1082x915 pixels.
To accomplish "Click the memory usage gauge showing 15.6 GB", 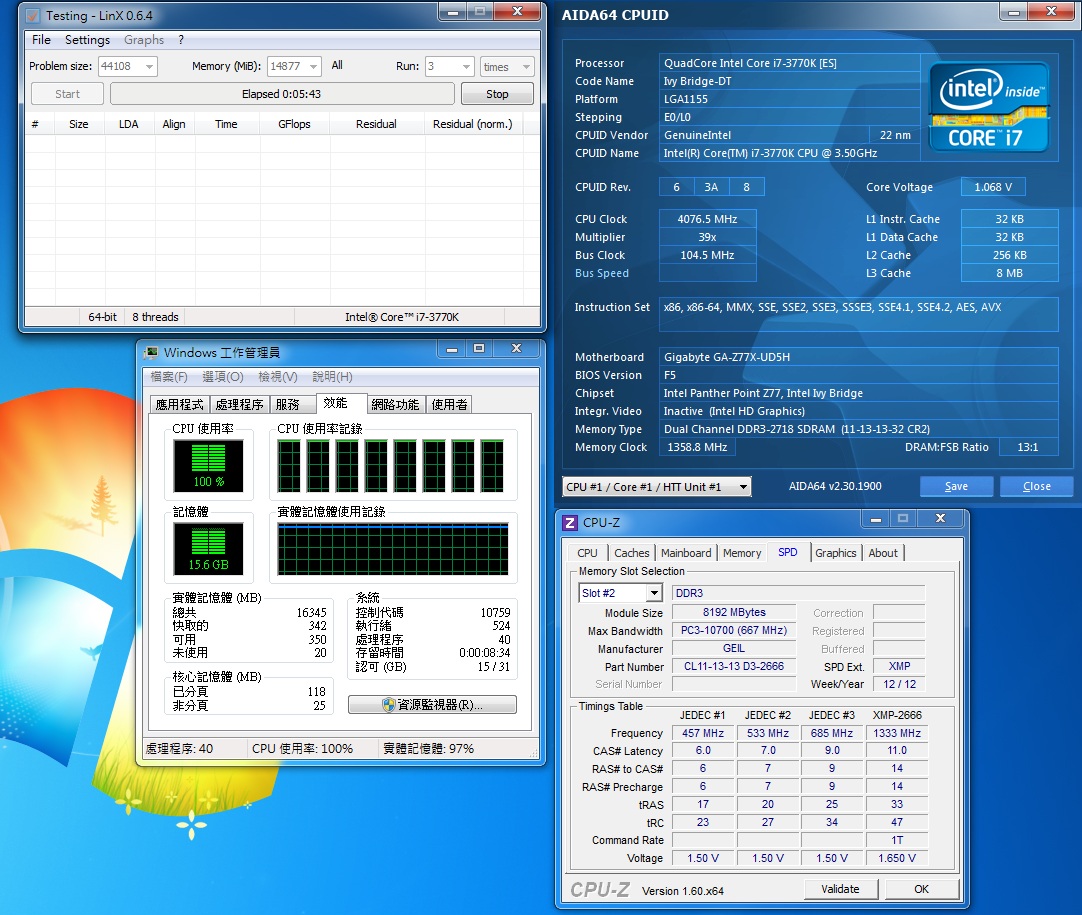I will (208, 549).
